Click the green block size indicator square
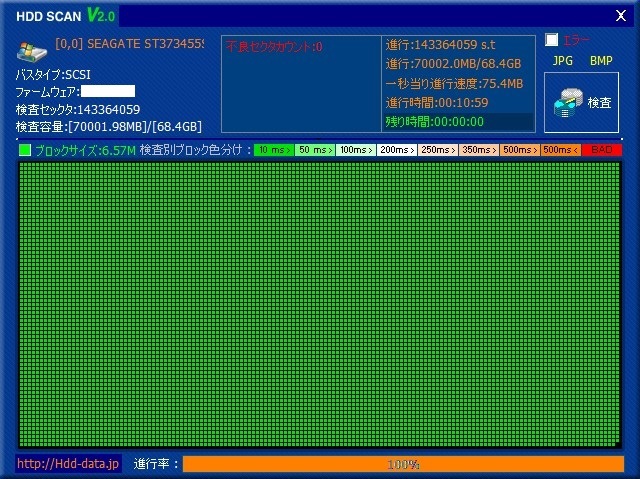 [25, 150]
